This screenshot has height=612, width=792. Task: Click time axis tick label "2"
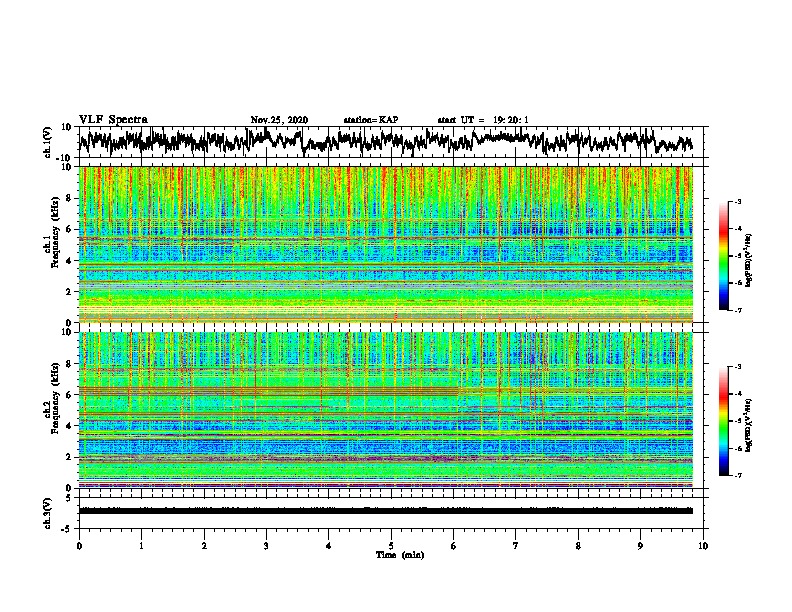(204, 546)
